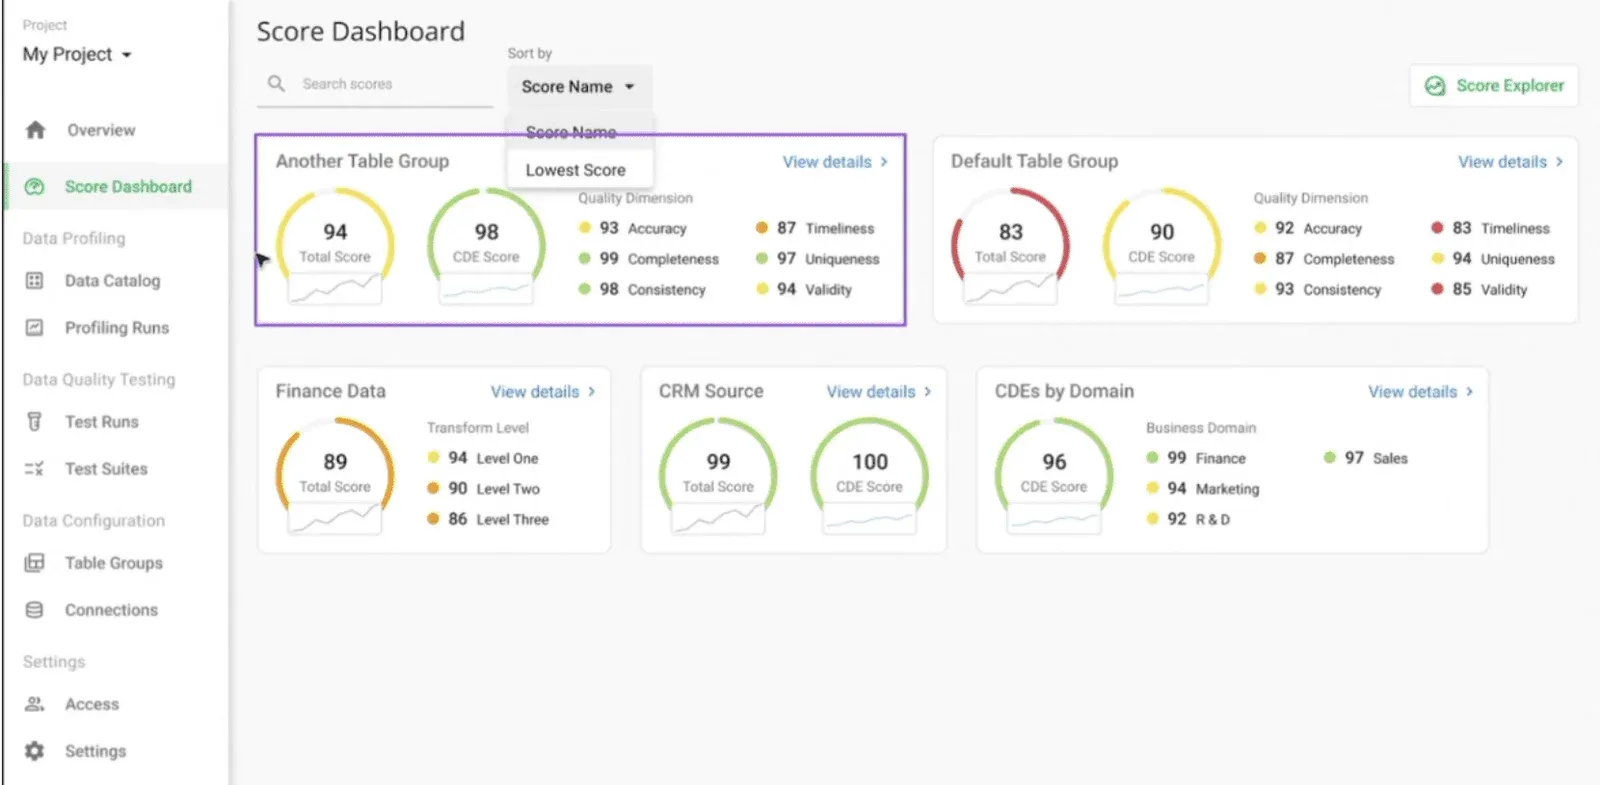Select Lowest Score sort option
The width and height of the screenshot is (1600, 785).
(576, 170)
